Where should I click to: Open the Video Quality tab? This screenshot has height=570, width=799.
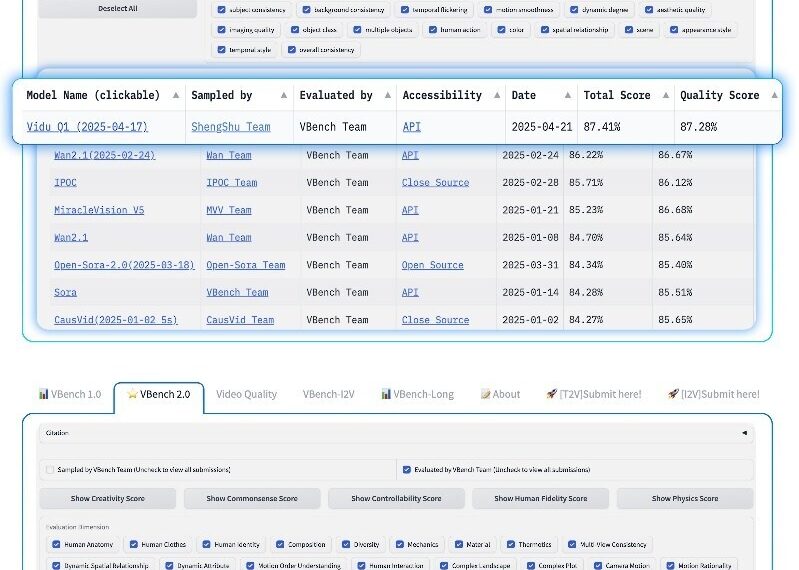pyautogui.click(x=246, y=394)
